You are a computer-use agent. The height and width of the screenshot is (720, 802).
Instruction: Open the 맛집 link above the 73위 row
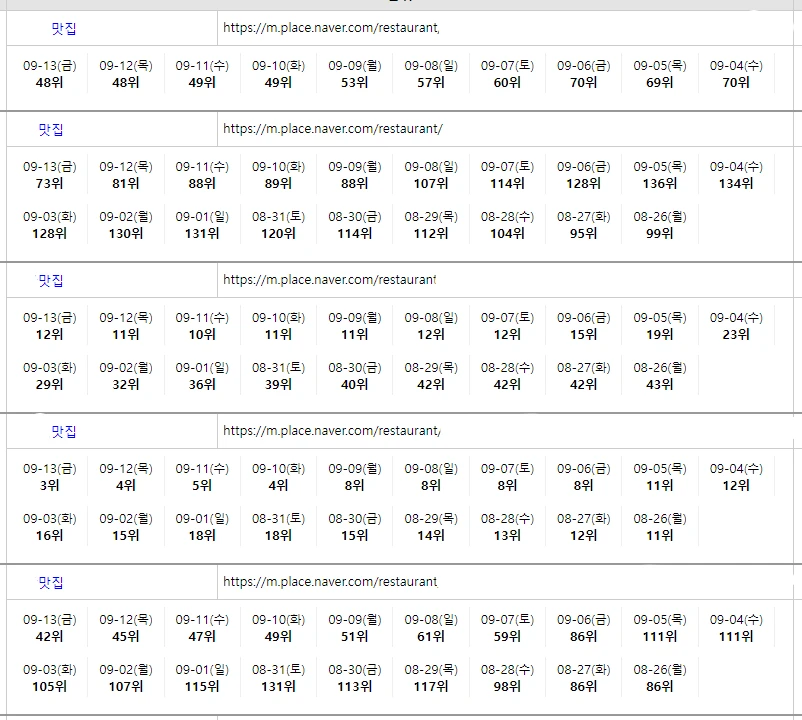click(51, 129)
